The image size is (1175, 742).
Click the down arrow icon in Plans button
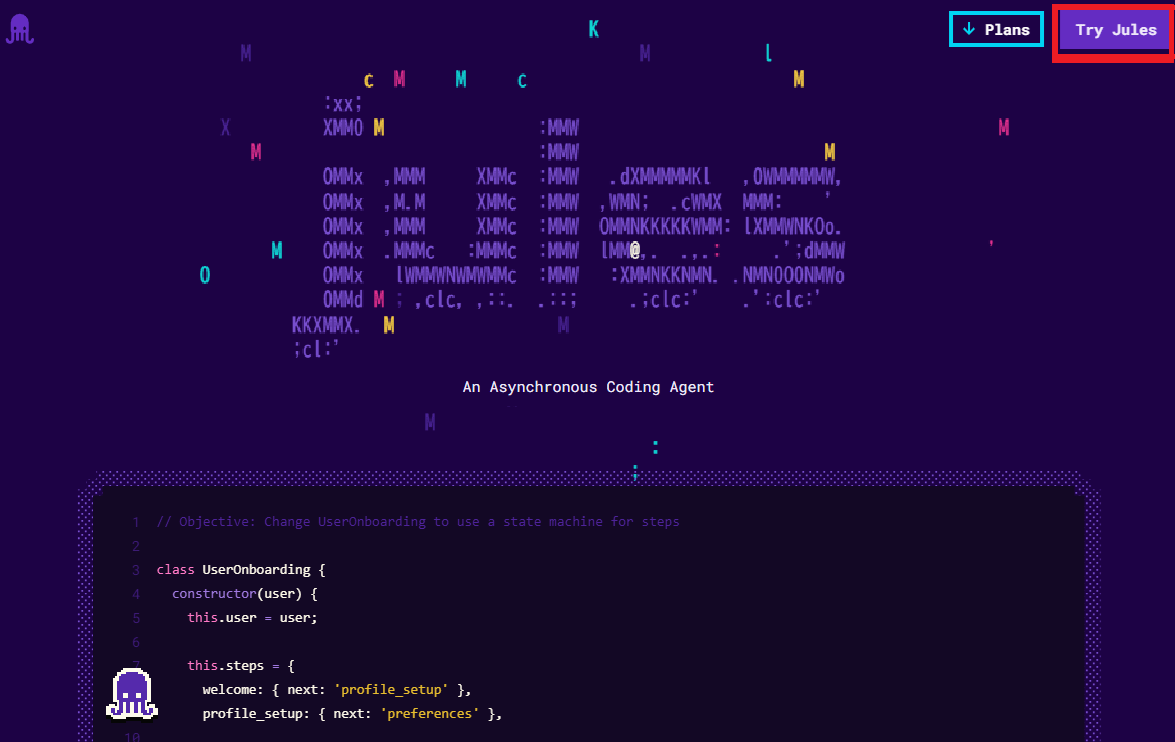(x=968, y=29)
